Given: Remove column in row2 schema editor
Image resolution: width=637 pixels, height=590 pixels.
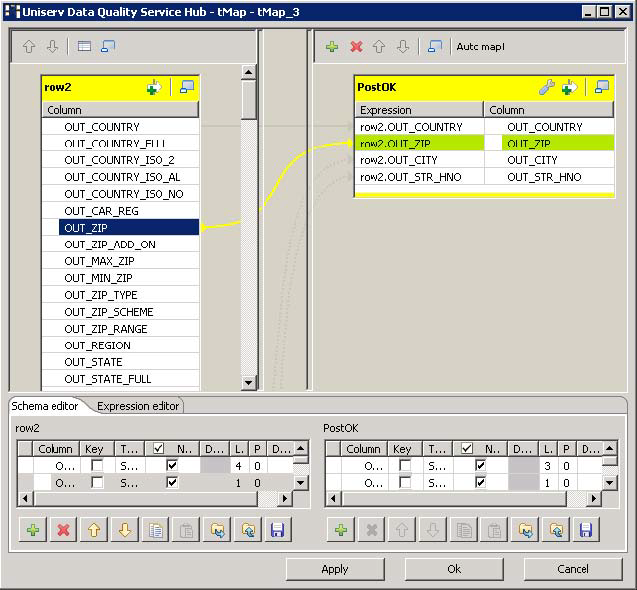Looking at the screenshot, I should pos(63,530).
